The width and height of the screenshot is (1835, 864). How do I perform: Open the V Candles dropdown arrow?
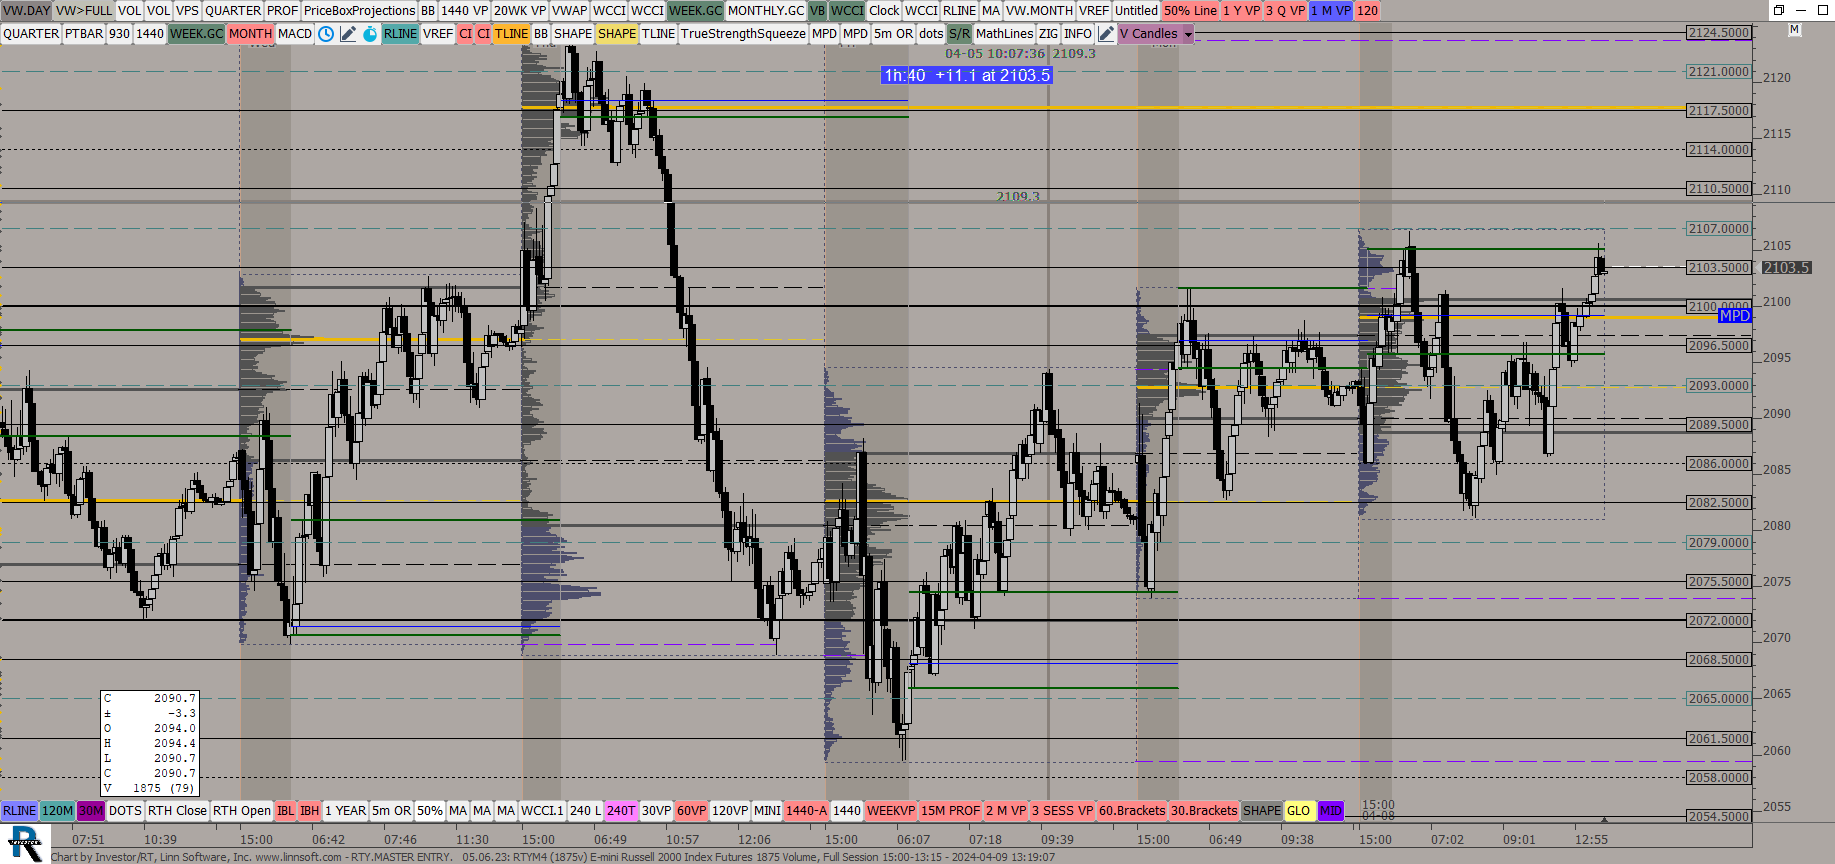(1188, 34)
